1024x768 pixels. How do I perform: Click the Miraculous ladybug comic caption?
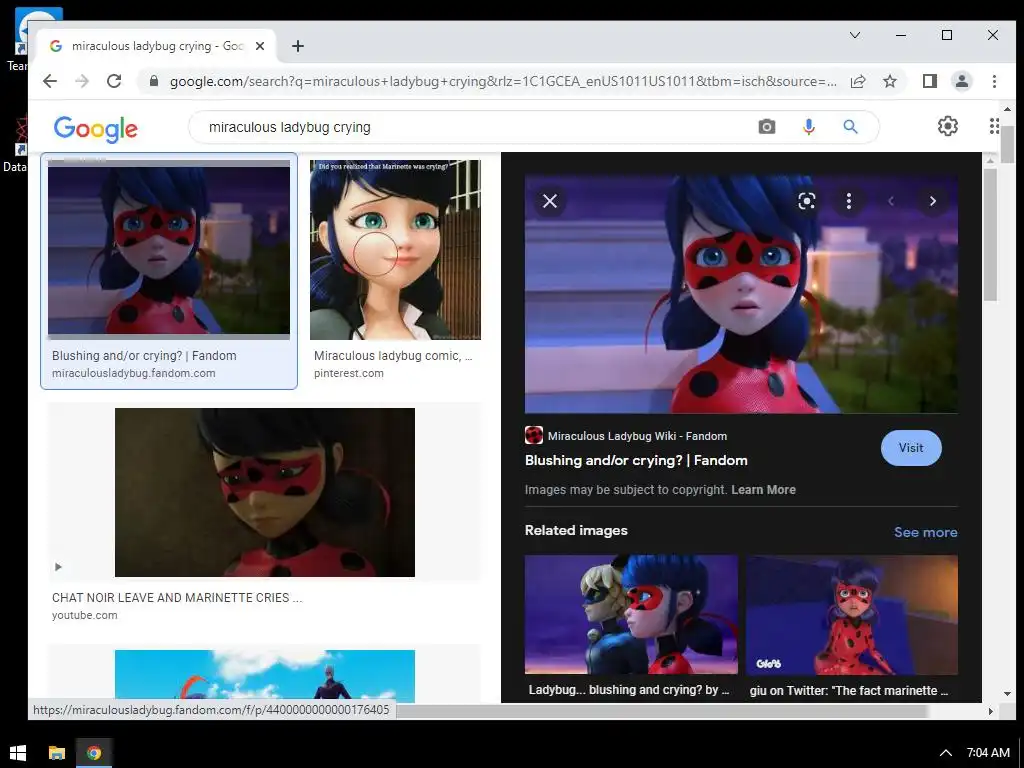tap(393, 356)
